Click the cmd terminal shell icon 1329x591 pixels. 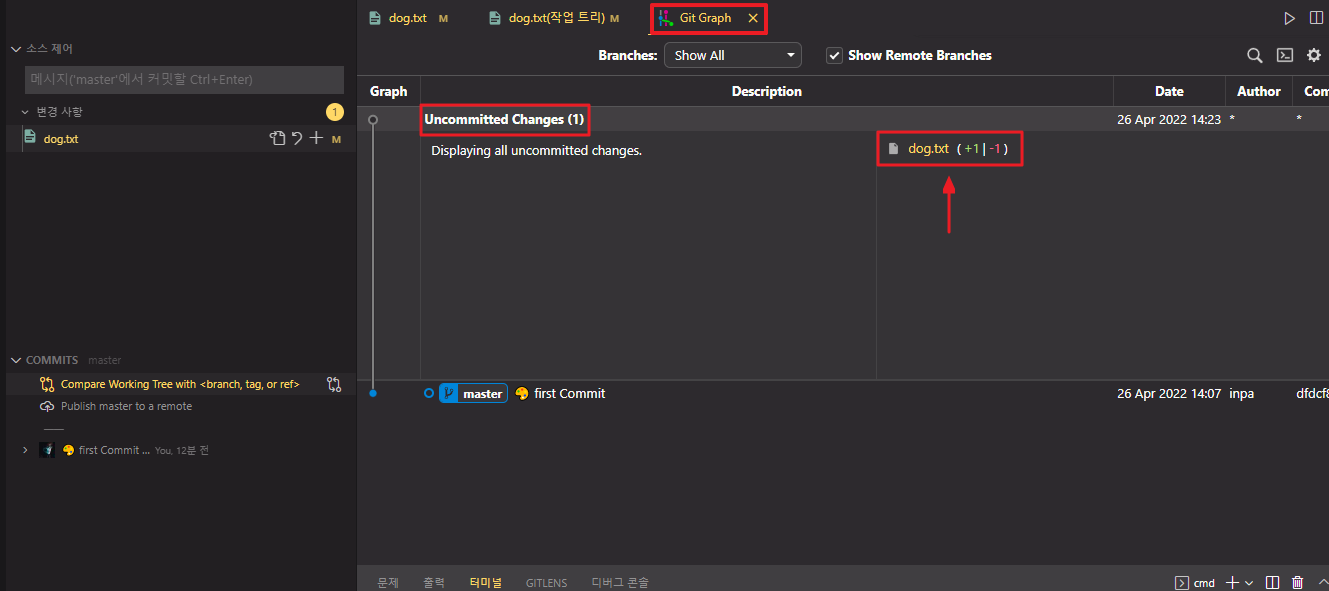(1181, 582)
